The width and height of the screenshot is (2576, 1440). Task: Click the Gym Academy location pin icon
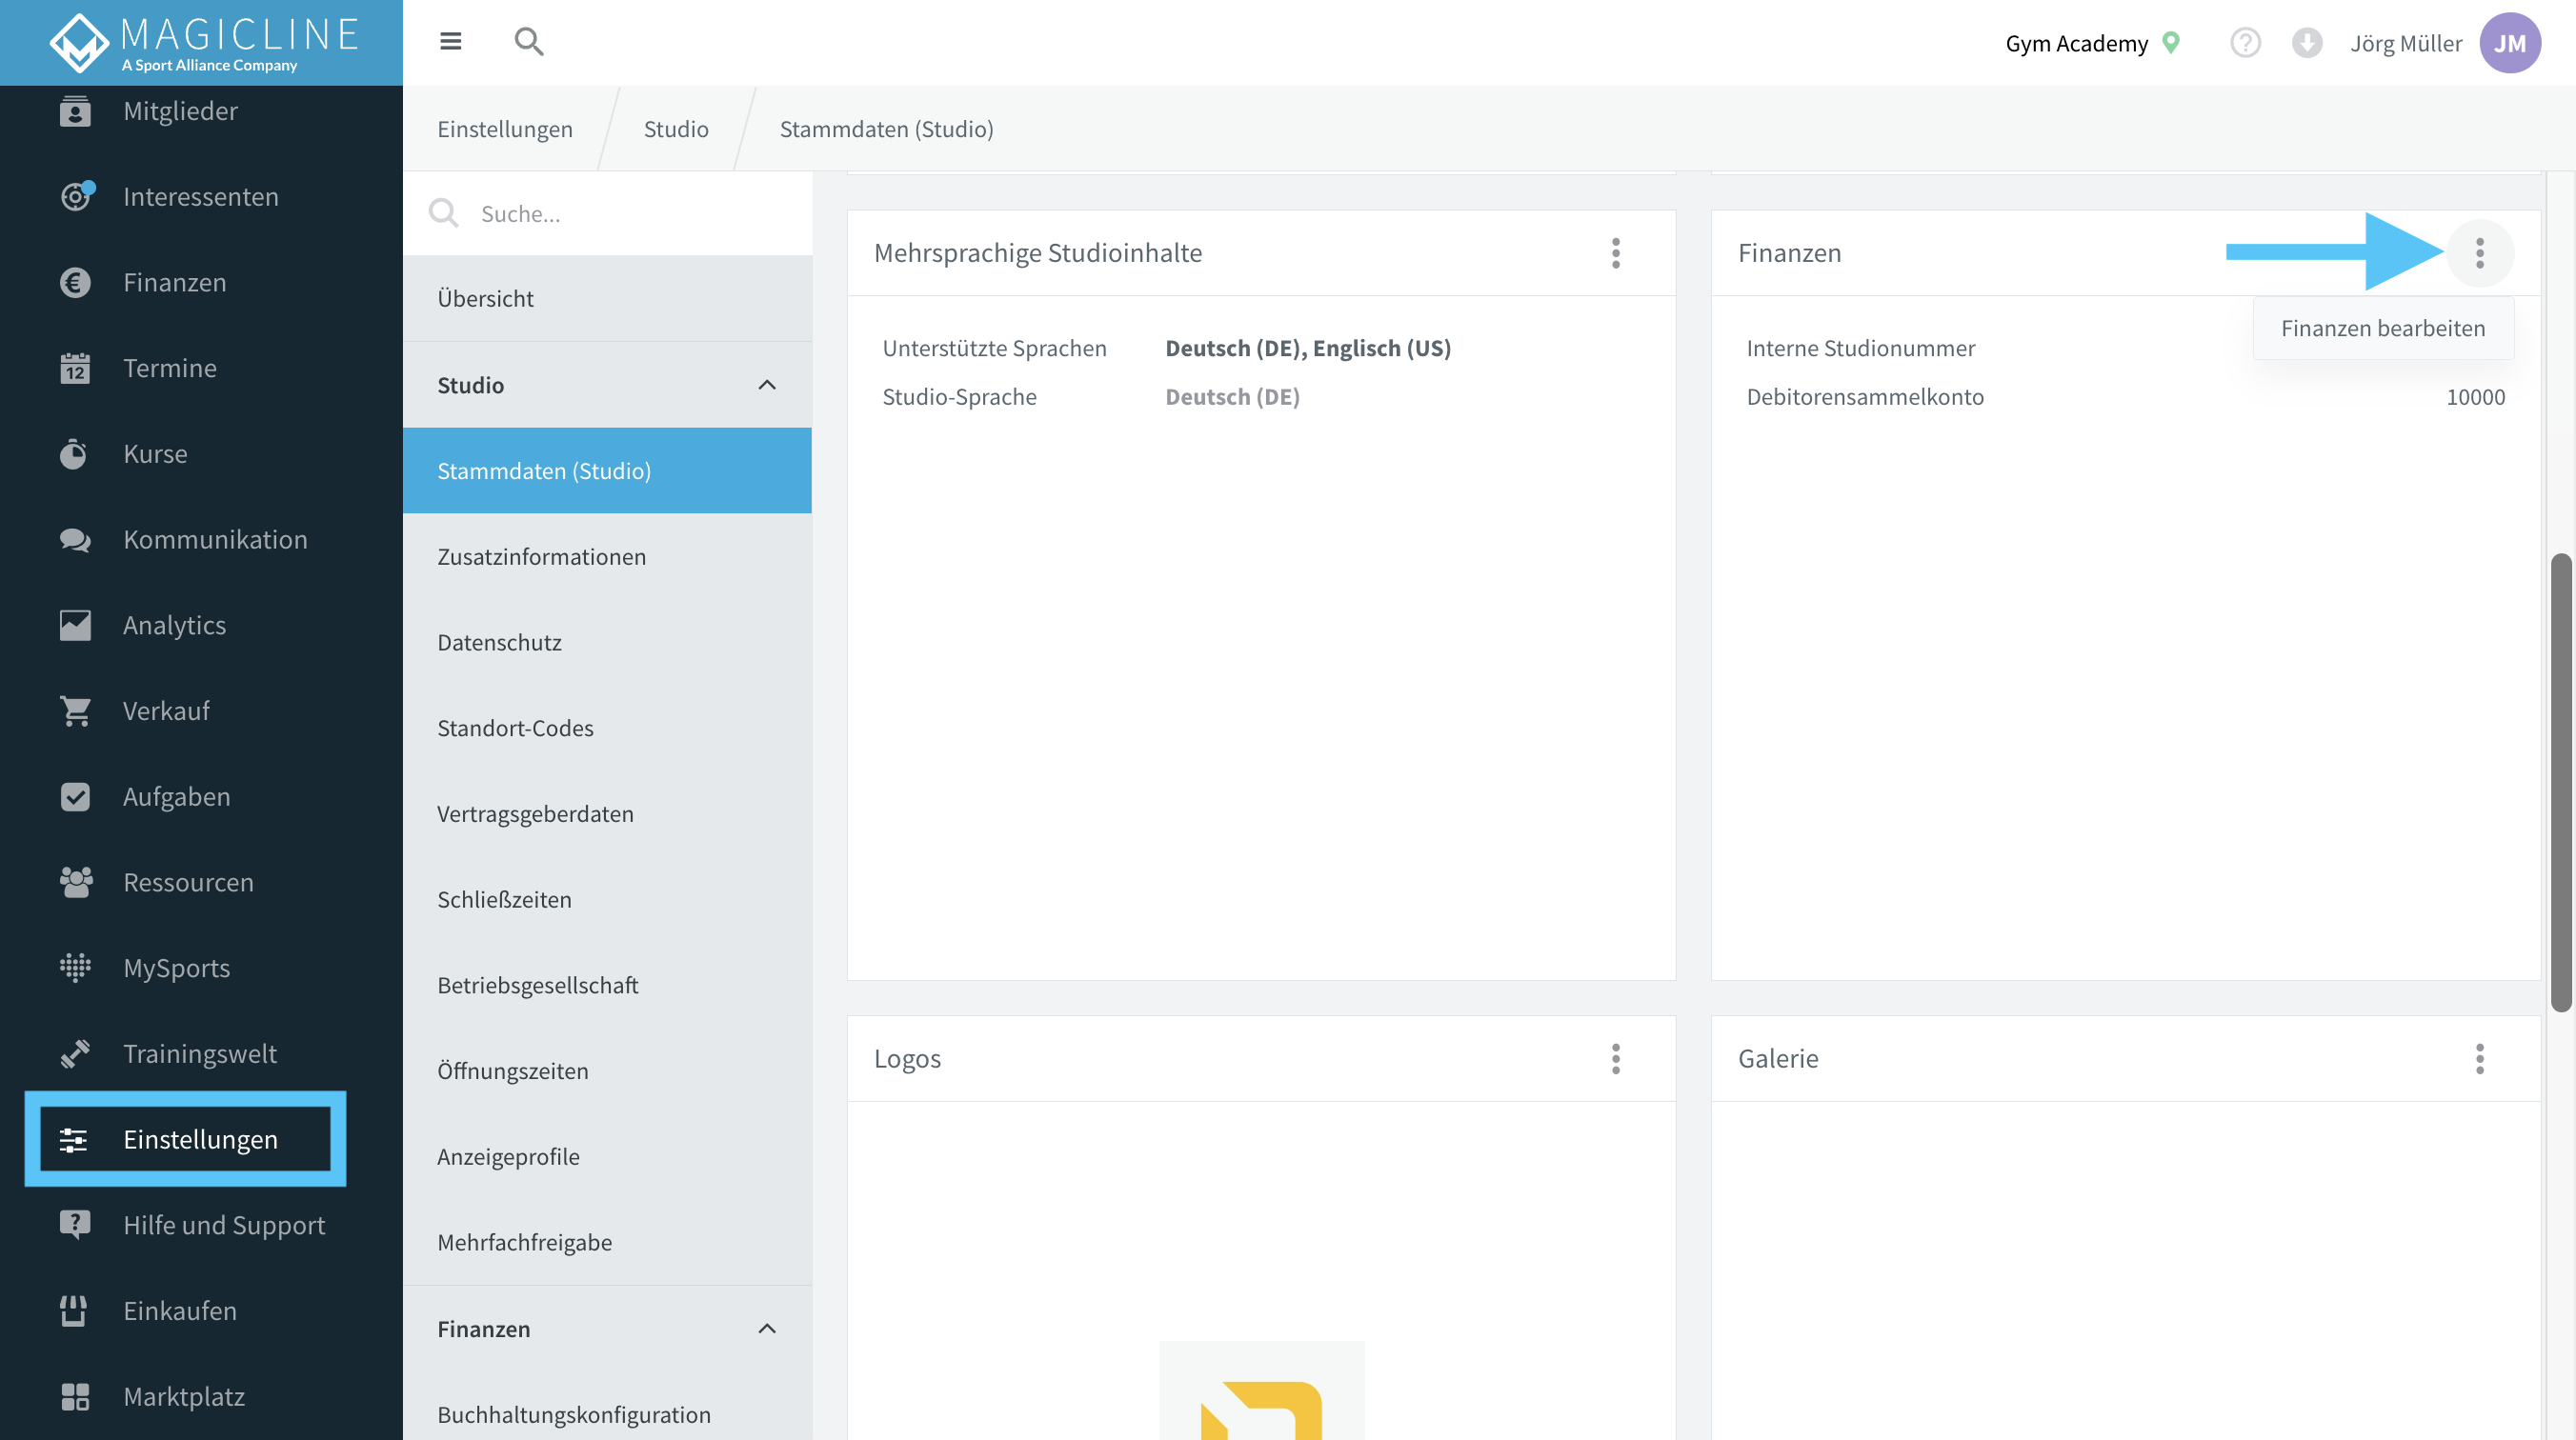point(2171,43)
